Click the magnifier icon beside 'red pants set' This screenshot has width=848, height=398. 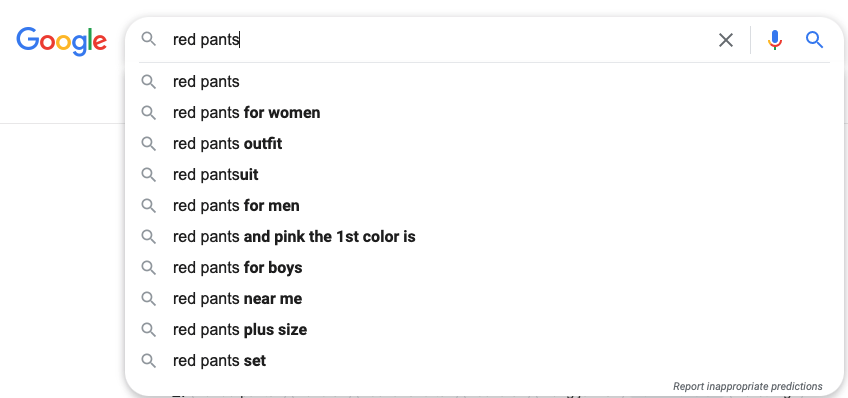click(149, 361)
